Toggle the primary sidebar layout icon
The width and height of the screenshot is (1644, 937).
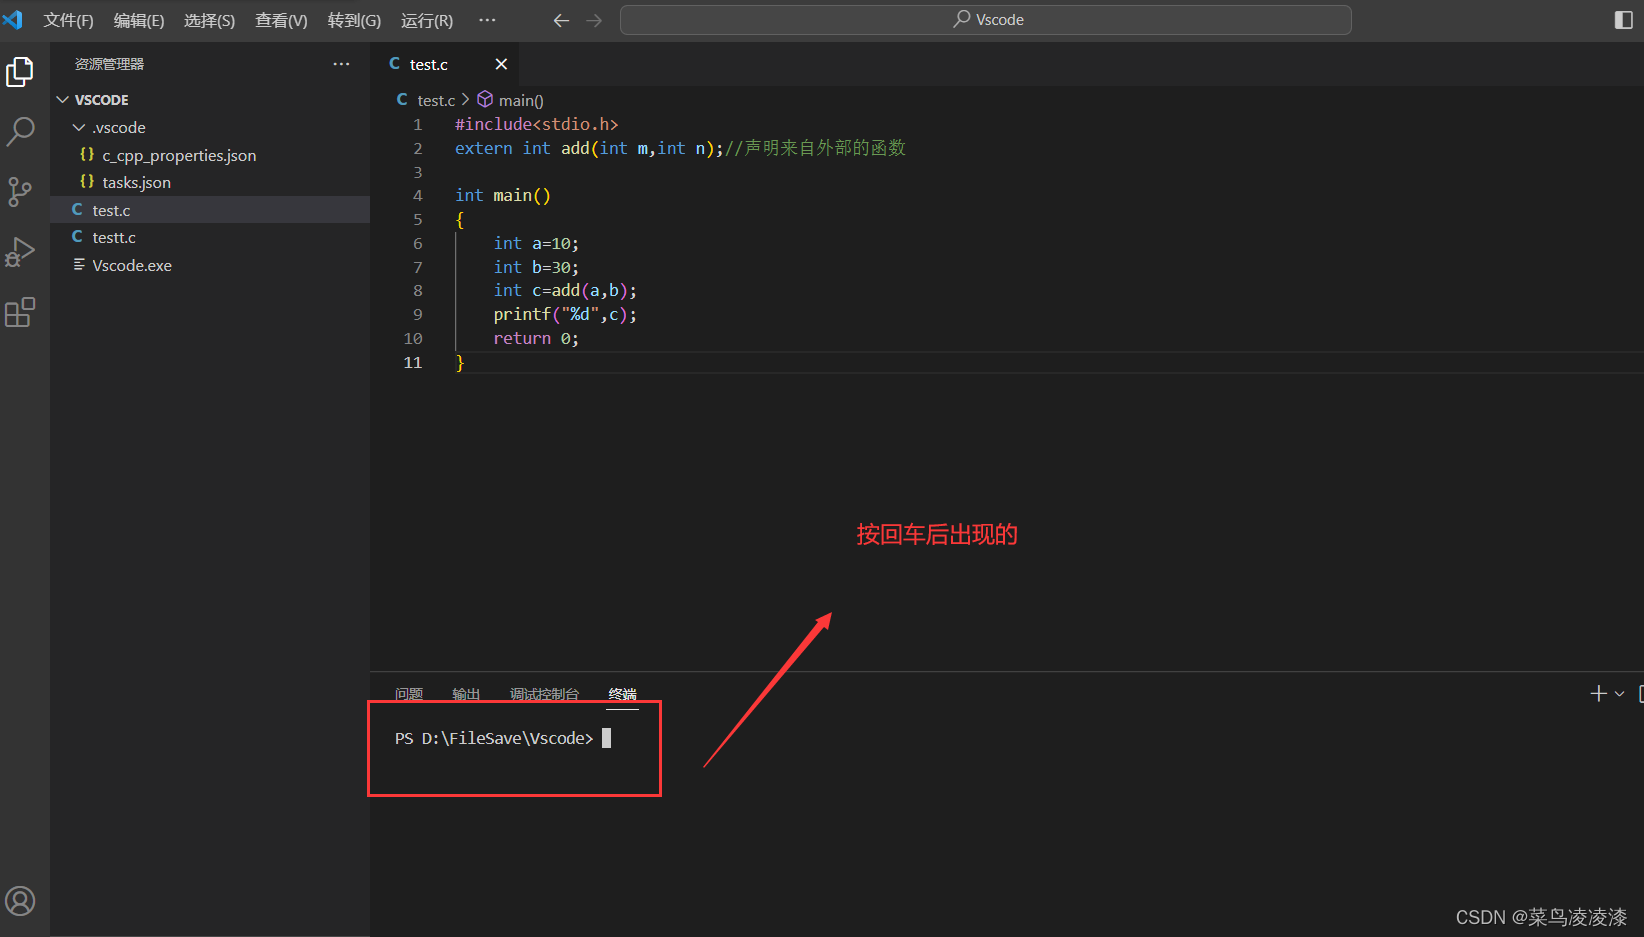click(1623, 20)
